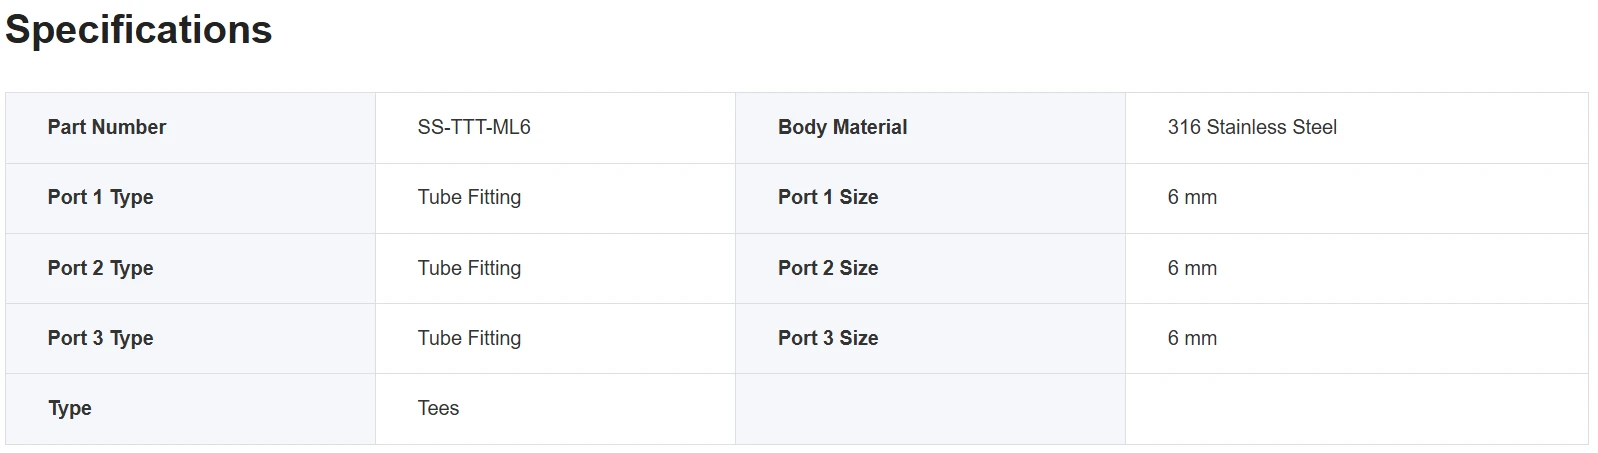Select Port 2 Type Tube Fitting value

coord(469,268)
